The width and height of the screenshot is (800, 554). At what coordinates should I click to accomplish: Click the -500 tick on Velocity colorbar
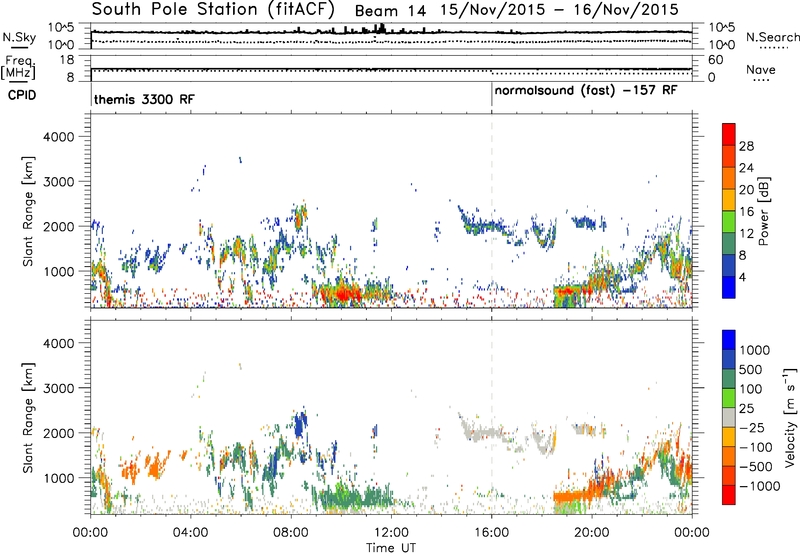point(756,466)
